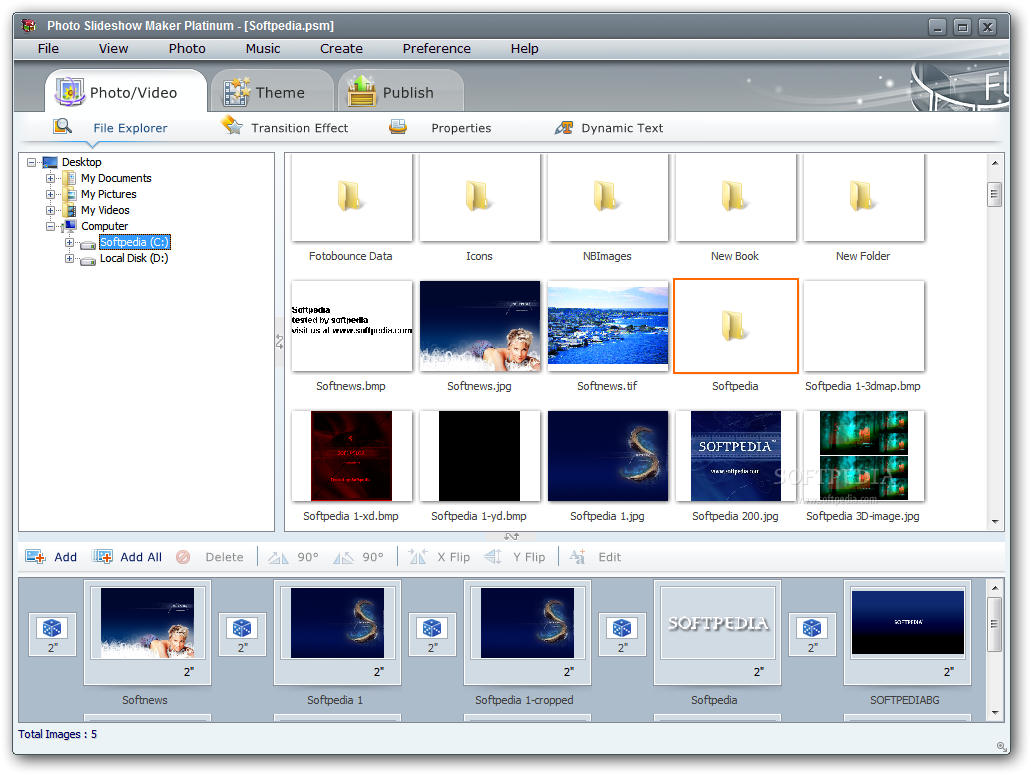This screenshot has width=1031, height=775.
Task: Switch to the Publish tab
Action: click(400, 91)
